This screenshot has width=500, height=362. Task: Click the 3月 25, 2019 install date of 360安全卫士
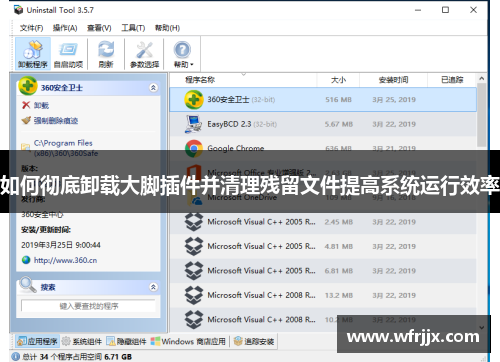click(394, 100)
